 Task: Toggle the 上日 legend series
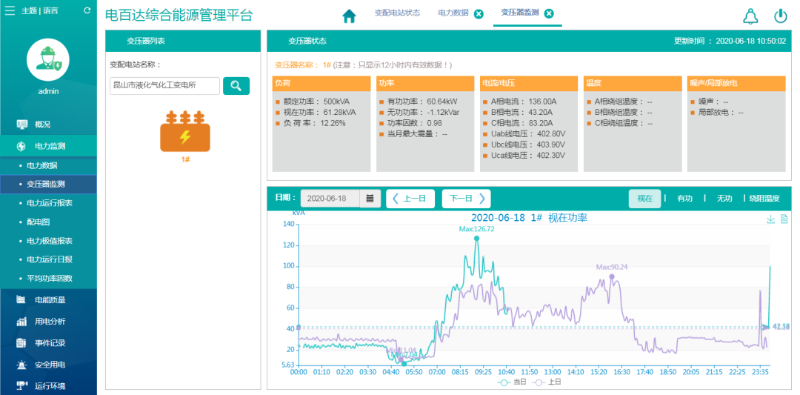point(546,382)
